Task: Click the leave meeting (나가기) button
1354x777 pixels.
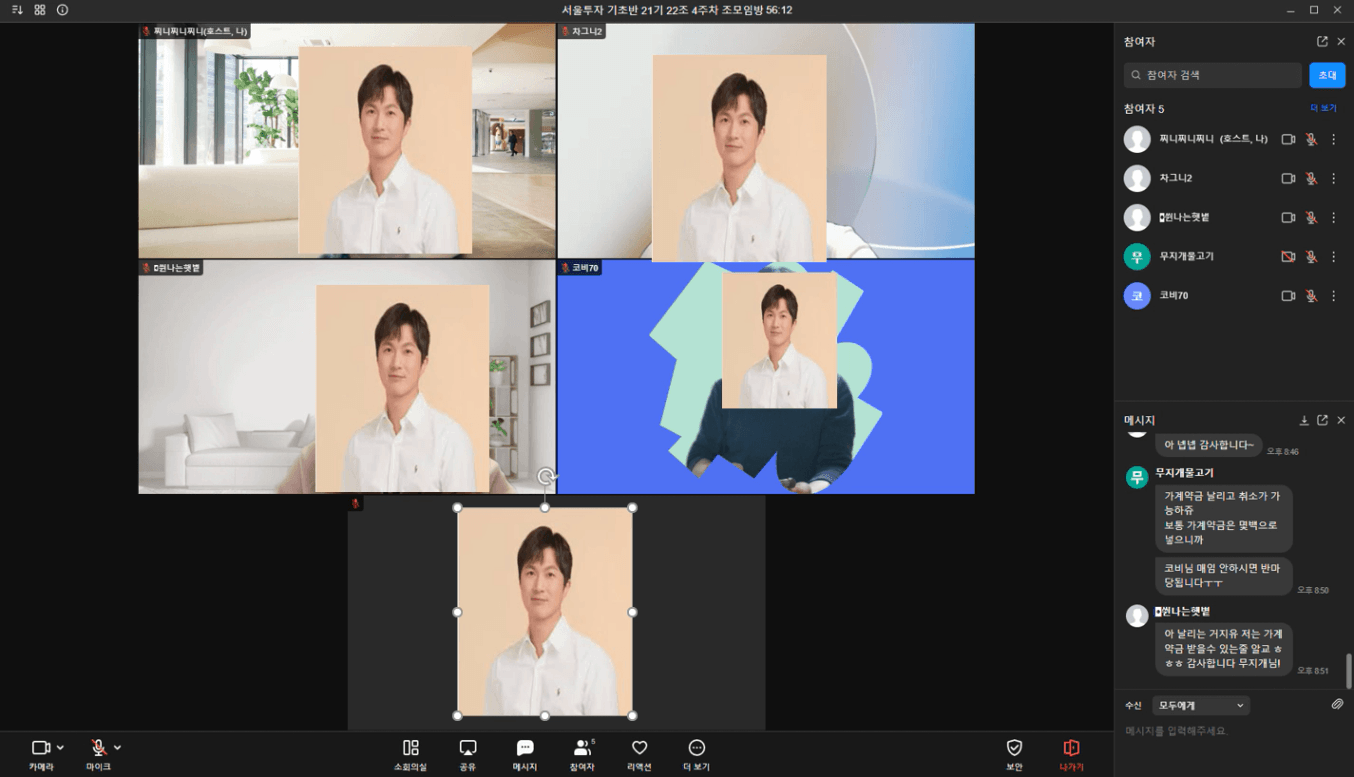Action: [1071, 749]
